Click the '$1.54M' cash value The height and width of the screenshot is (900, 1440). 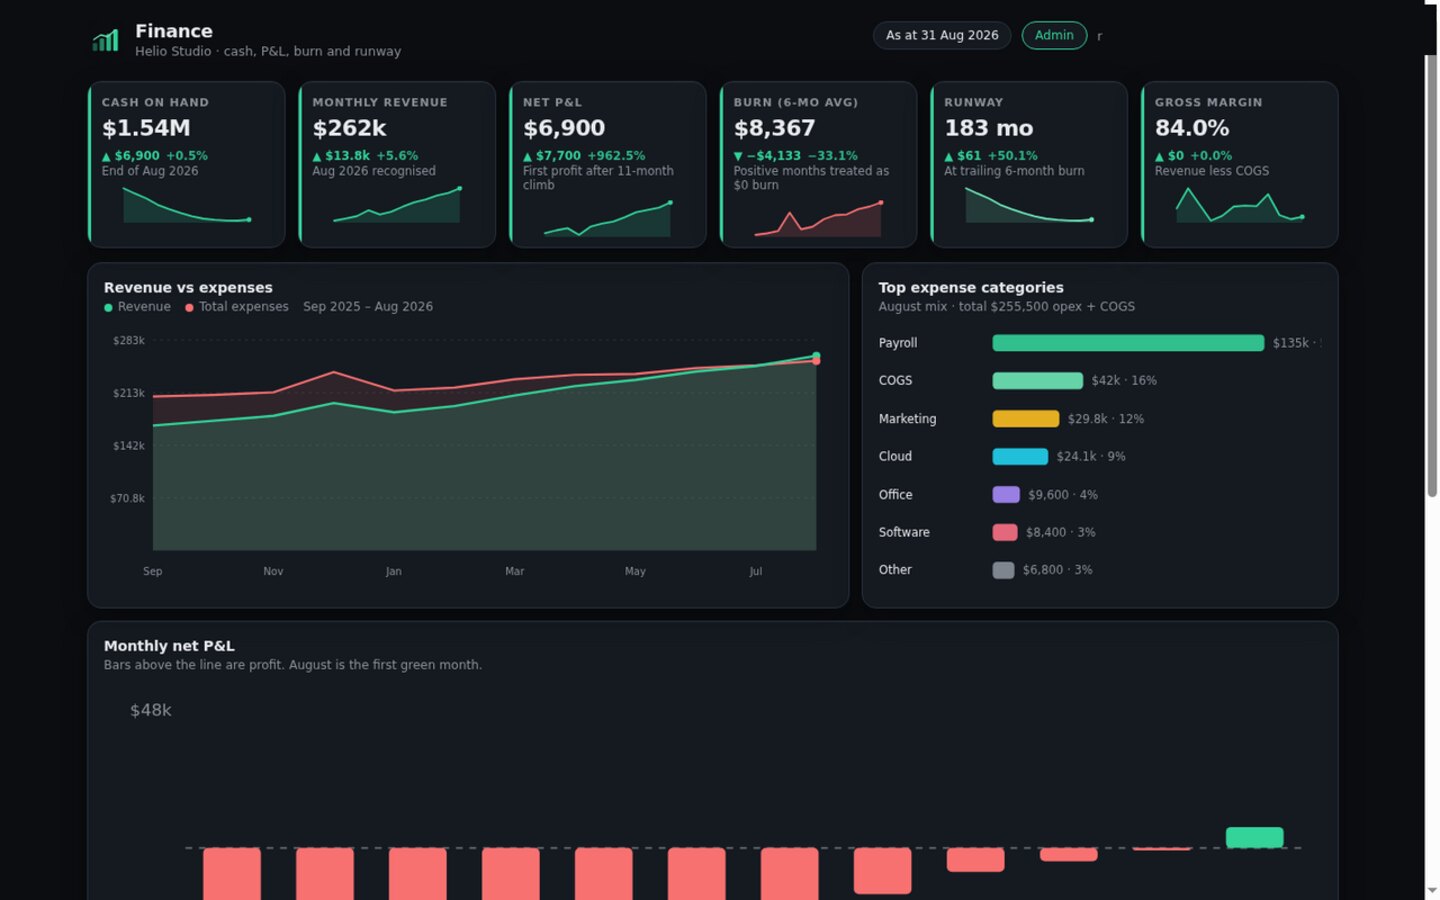tap(146, 128)
